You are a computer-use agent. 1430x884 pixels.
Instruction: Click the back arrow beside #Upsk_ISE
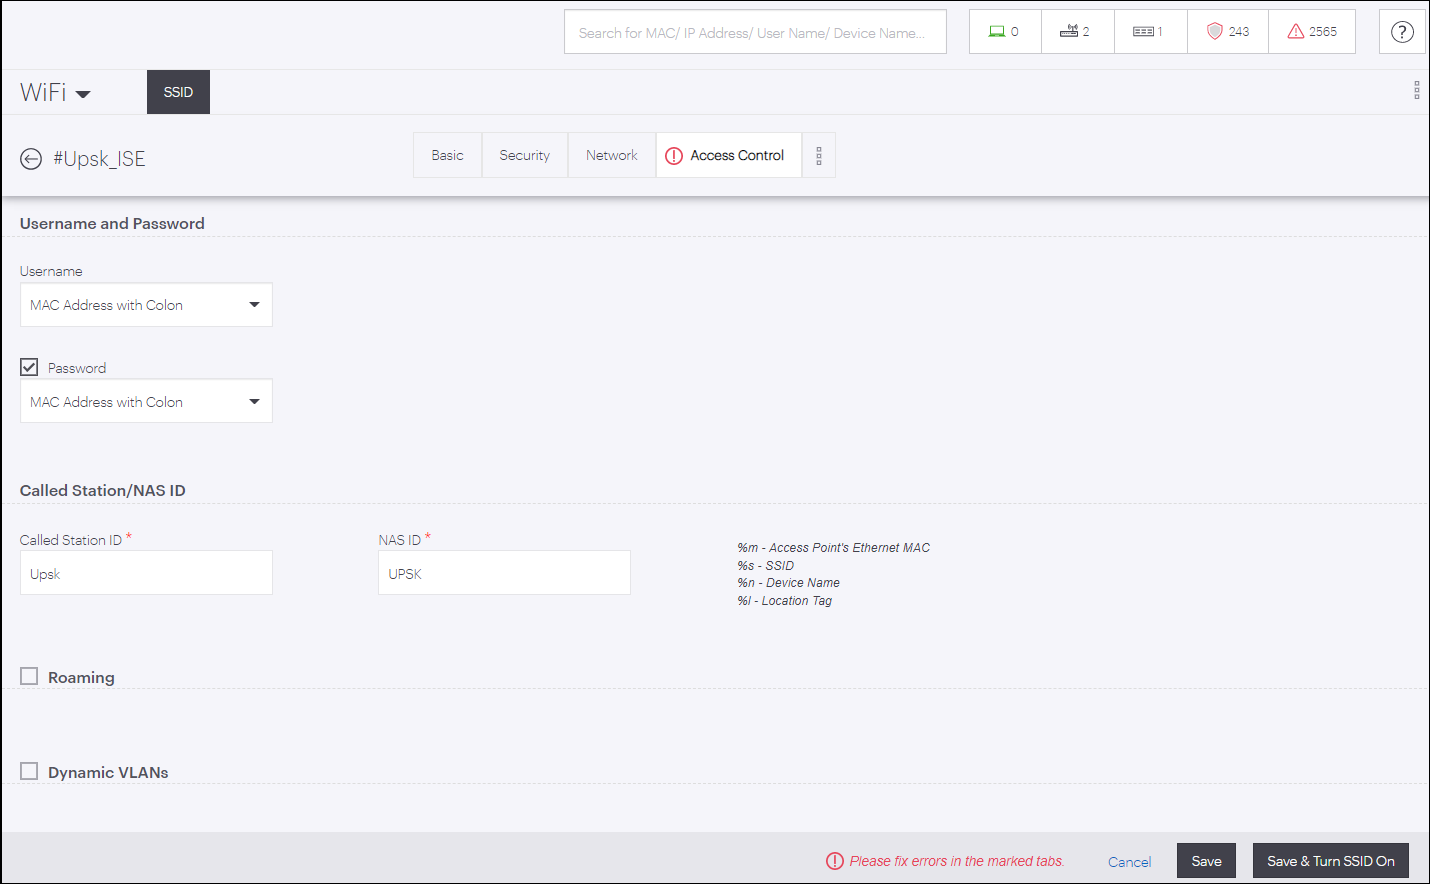[31, 159]
